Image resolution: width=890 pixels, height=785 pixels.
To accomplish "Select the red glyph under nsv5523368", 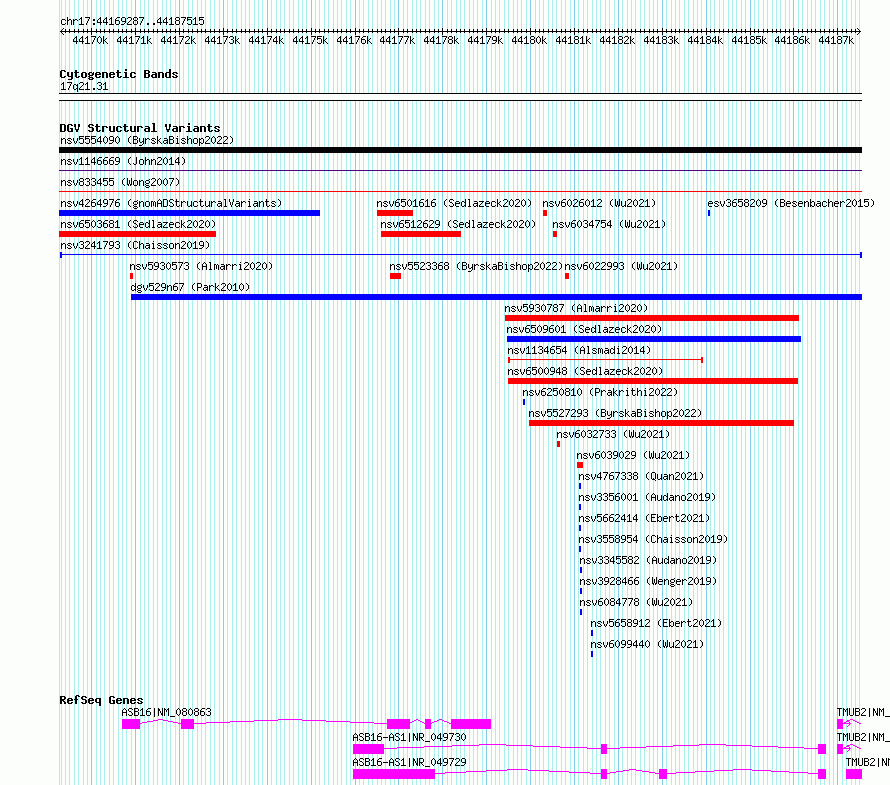I will (x=396, y=276).
